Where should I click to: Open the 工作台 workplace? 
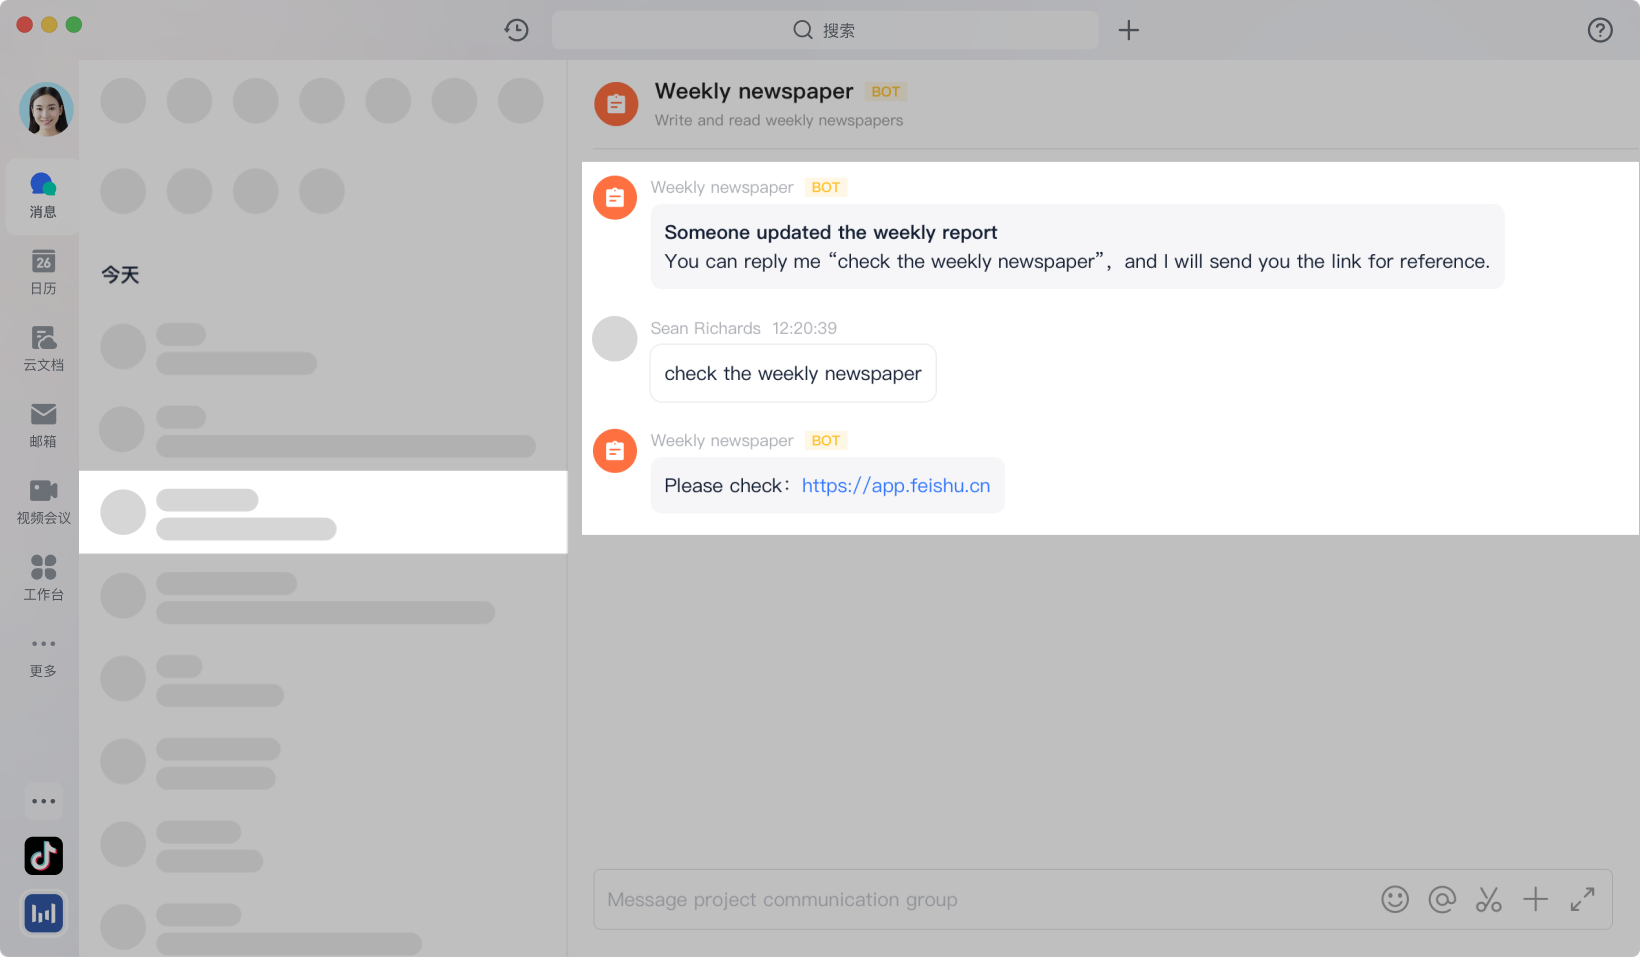(x=43, y=578)
